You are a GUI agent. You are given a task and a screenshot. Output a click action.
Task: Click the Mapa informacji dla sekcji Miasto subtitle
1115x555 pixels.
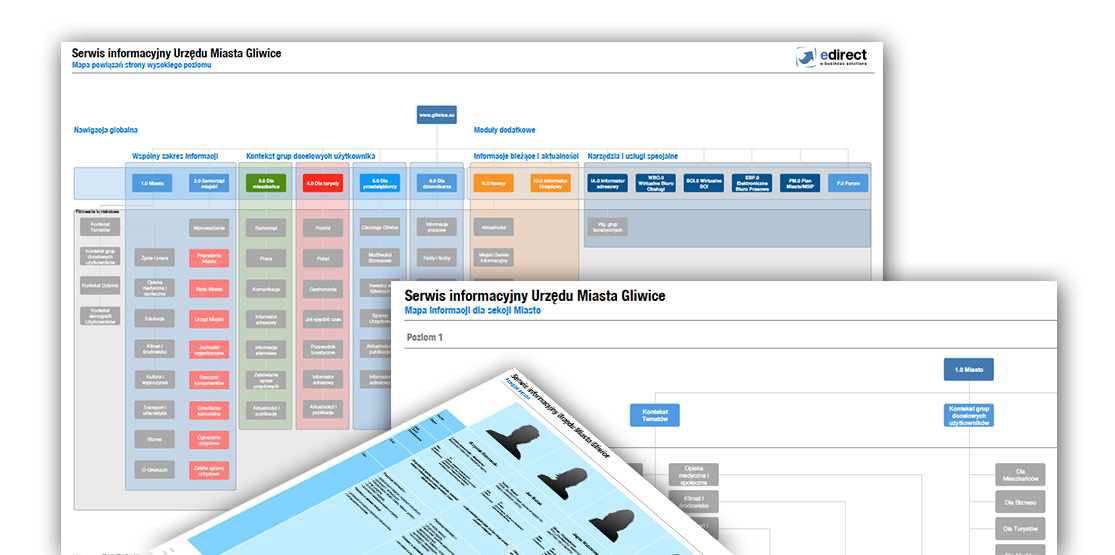pyautogui.click(x=473, y=311)
